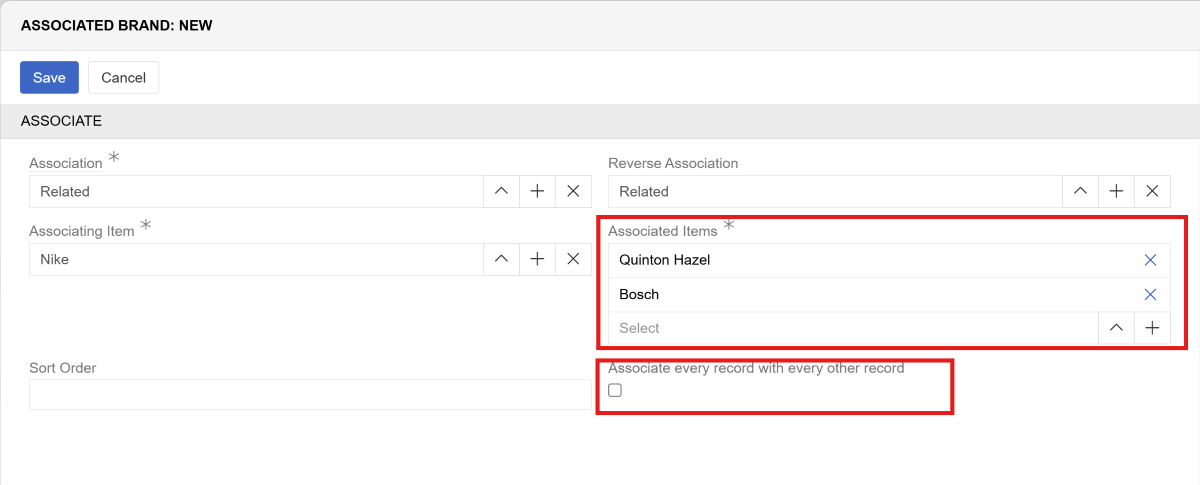This screenshot has height=485, width=1200.
Task: Enable Associate every record with every other record
Action: [x=615, y=390]
